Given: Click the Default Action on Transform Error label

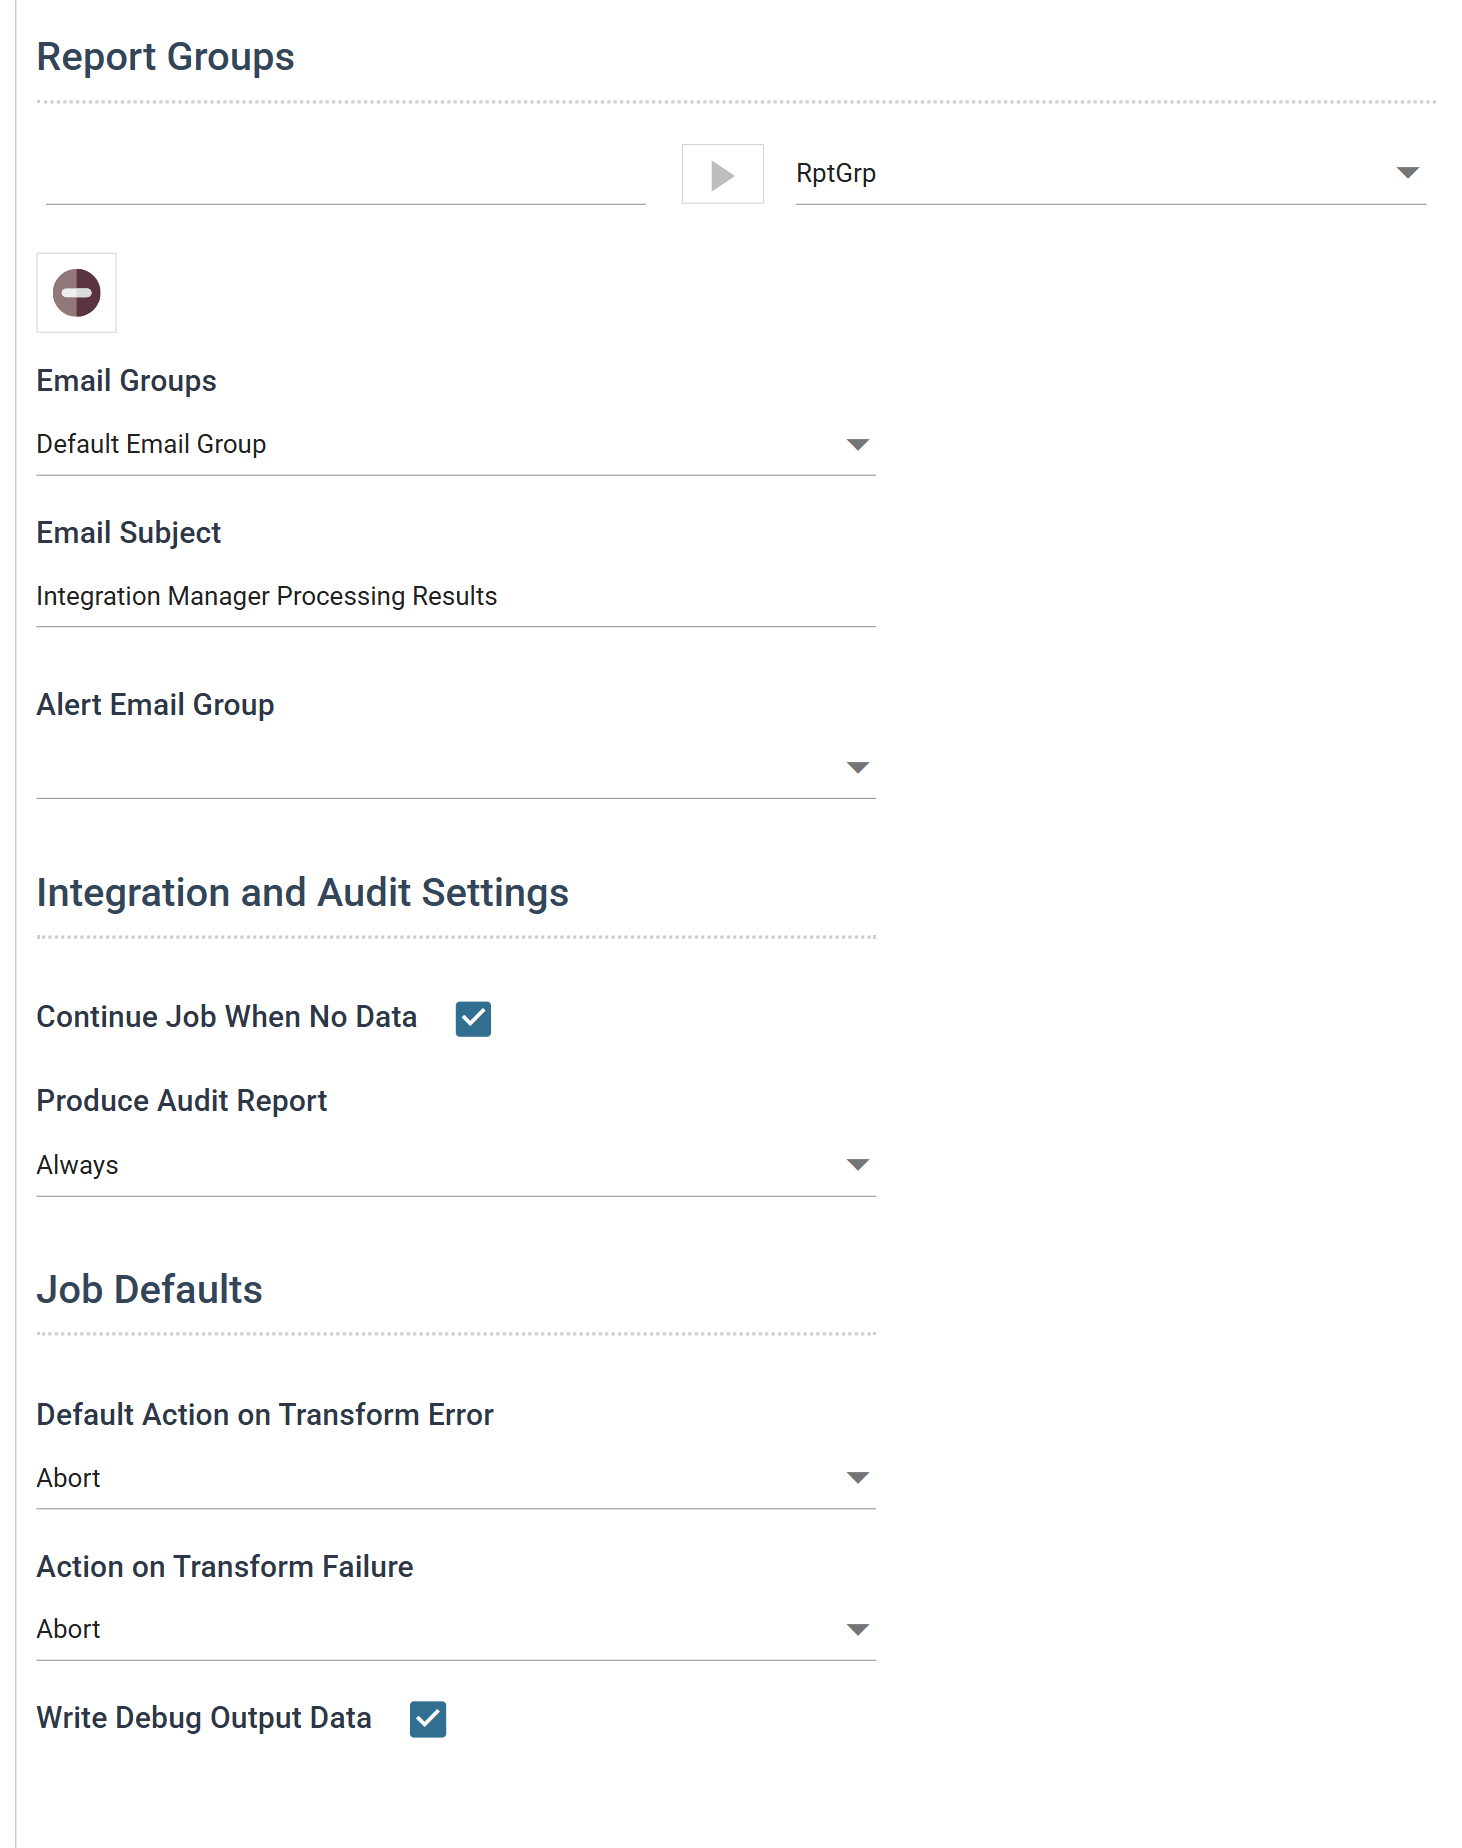Looking at the screenshot, I should 266,1415.
